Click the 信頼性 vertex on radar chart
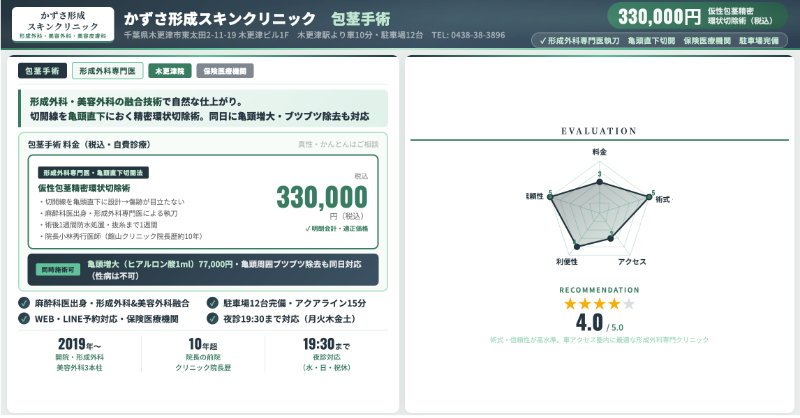The height and width of the screenshot is (418, 800). click(x=549, y=196)
